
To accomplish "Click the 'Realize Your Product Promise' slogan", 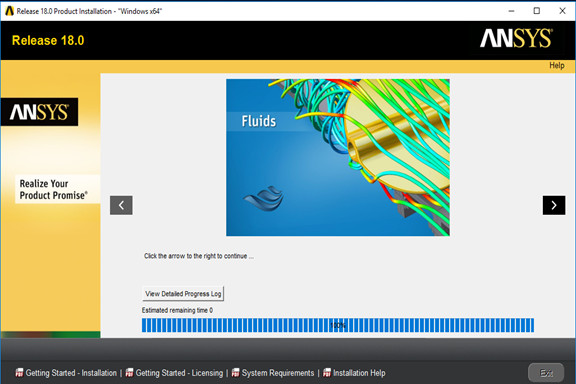I will (54, 189).
